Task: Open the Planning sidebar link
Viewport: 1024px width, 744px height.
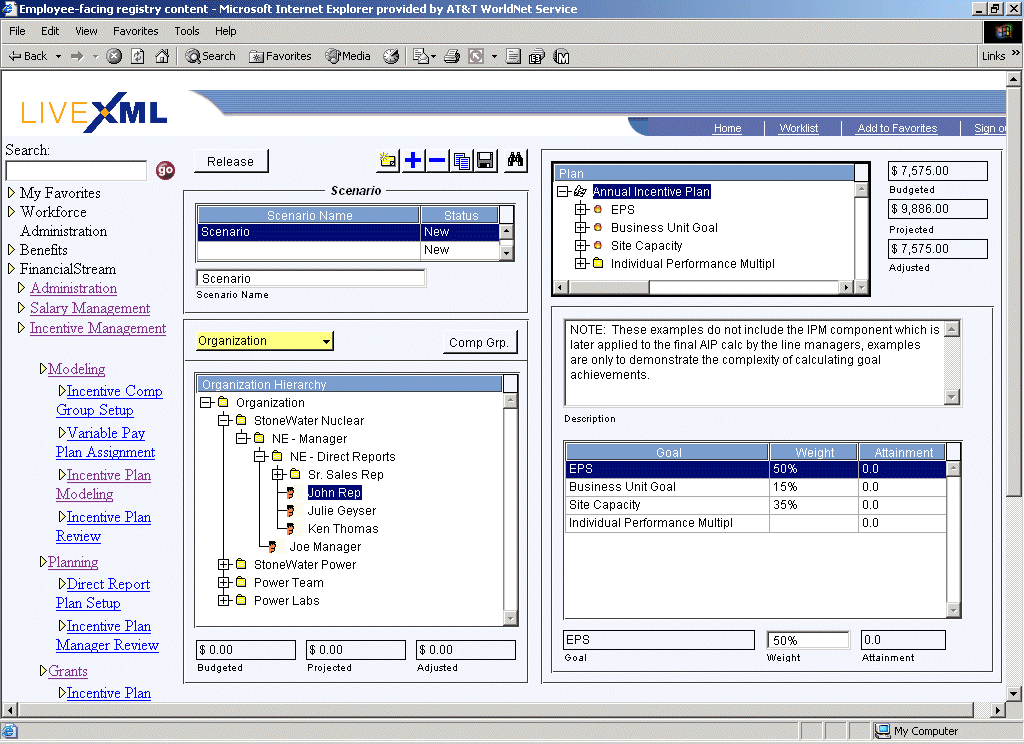Action: click(73, 562)
